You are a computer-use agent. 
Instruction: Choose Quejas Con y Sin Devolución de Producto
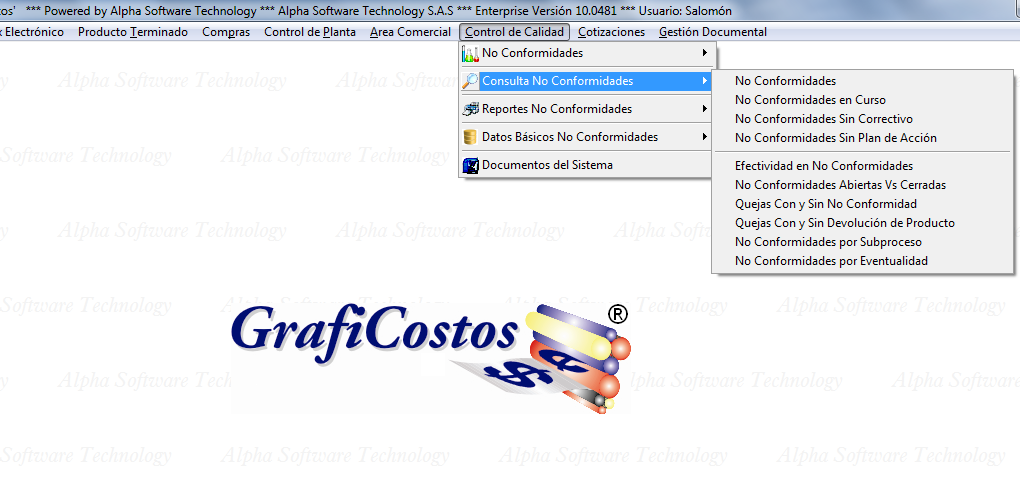(844, 223)
